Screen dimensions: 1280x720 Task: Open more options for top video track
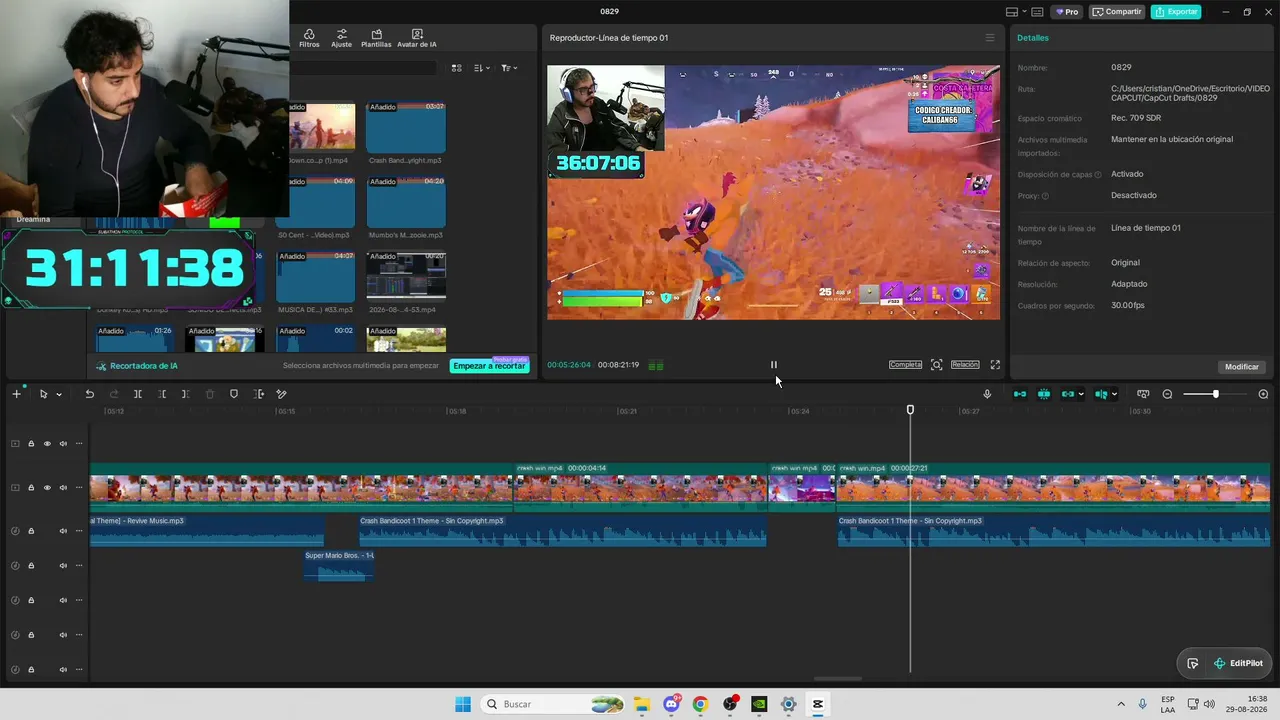[79, 444]
